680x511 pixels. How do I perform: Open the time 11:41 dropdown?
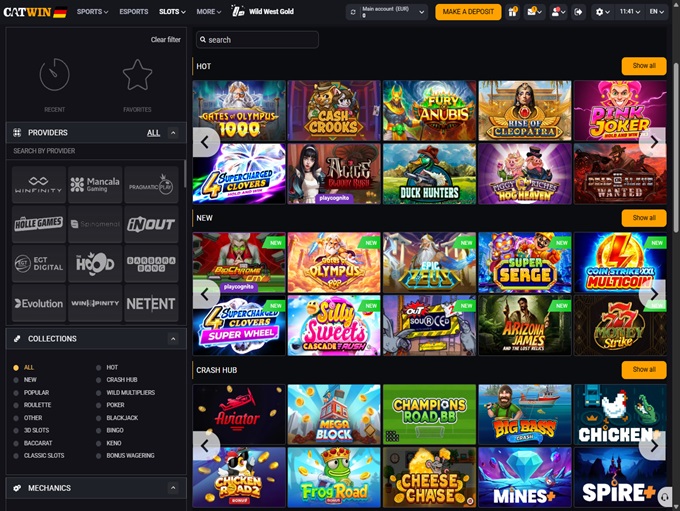coord(630,12)
